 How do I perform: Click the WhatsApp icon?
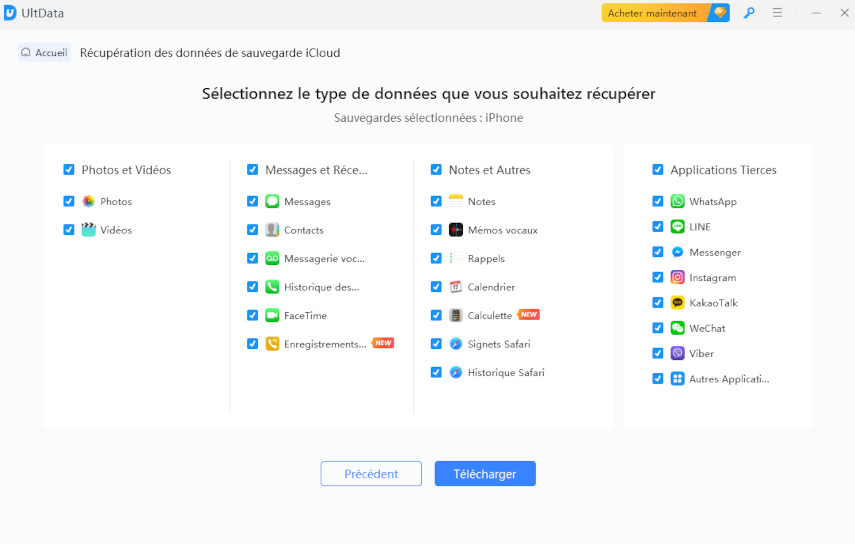(x=677, y=201)
